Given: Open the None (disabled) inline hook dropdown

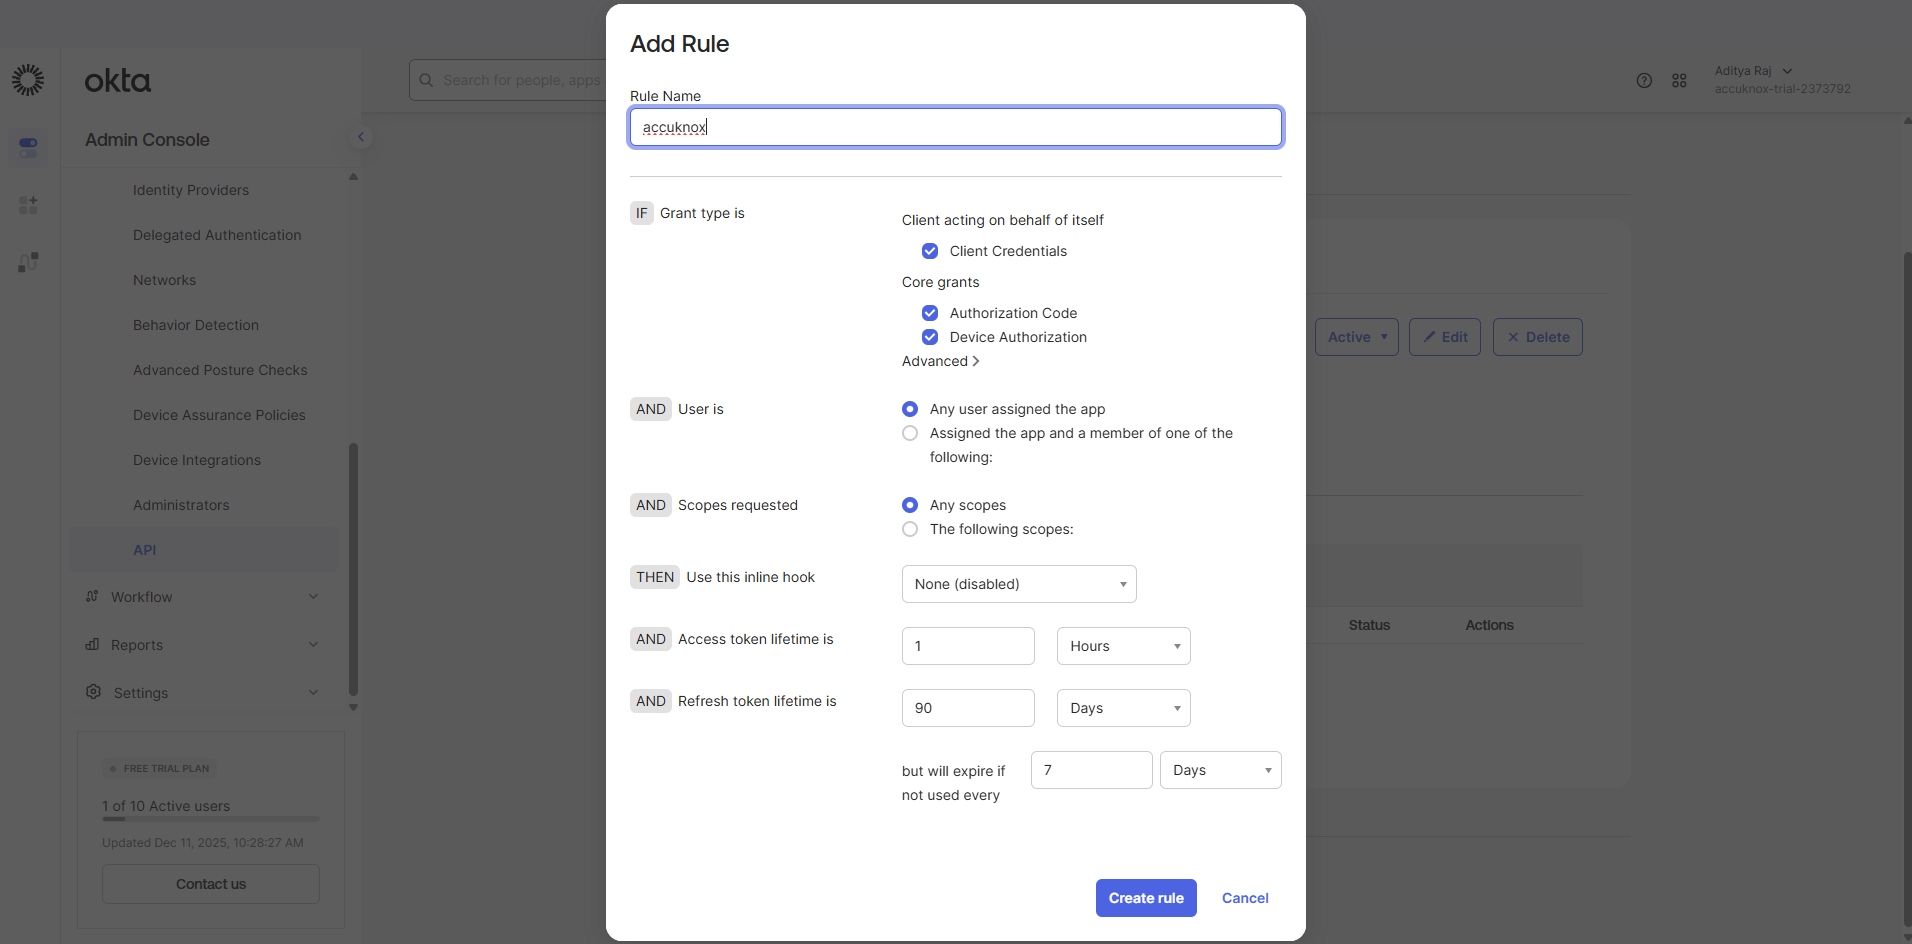Looking at the screenshot, I should [x=1018, y=584].
